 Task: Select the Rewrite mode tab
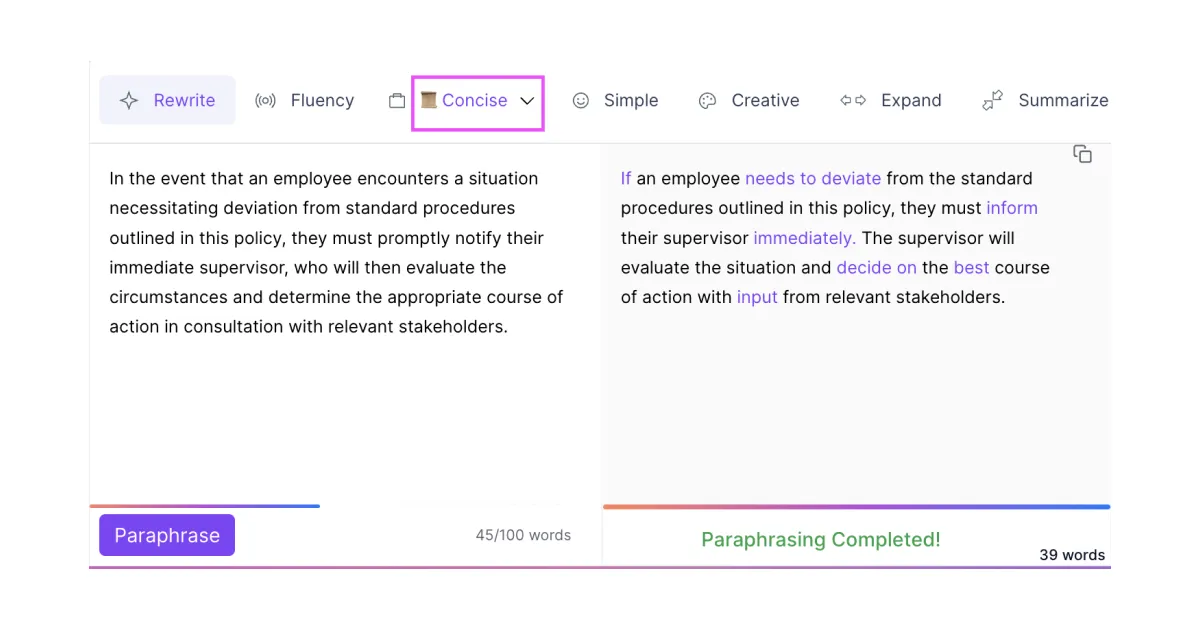point(167,100)
